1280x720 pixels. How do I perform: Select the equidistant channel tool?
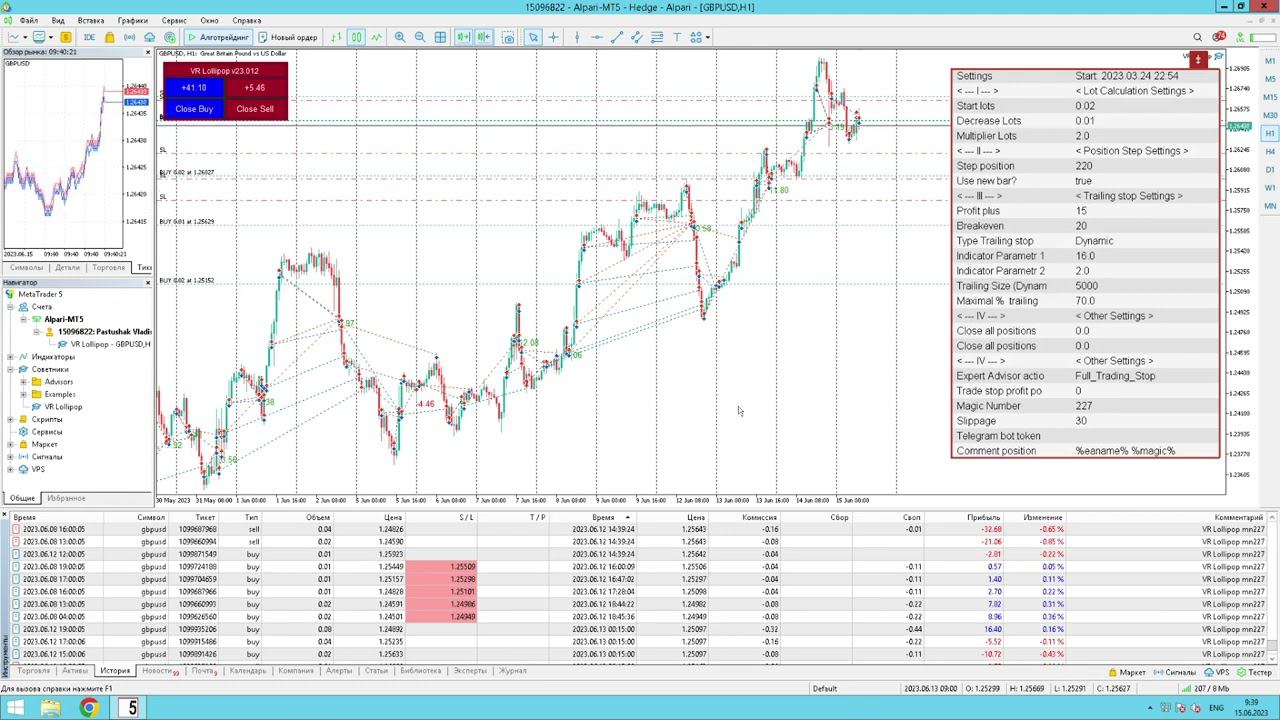pos(637,37)
